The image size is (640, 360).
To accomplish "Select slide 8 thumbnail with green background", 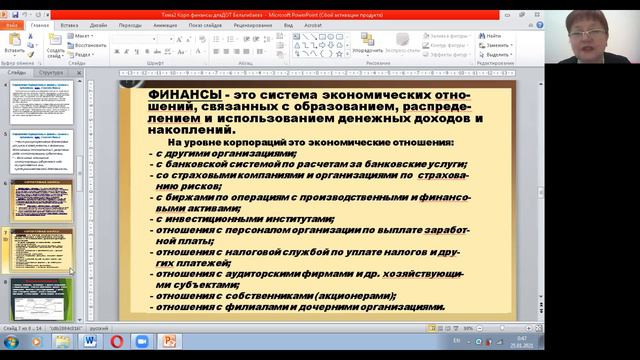I will (x=41, y=299).
